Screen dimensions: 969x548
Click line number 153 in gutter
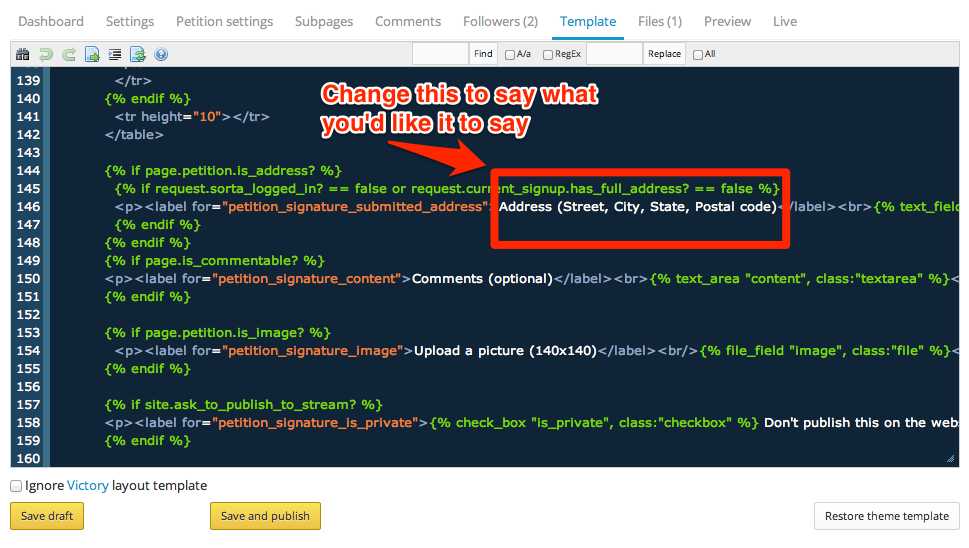(28, 332)
